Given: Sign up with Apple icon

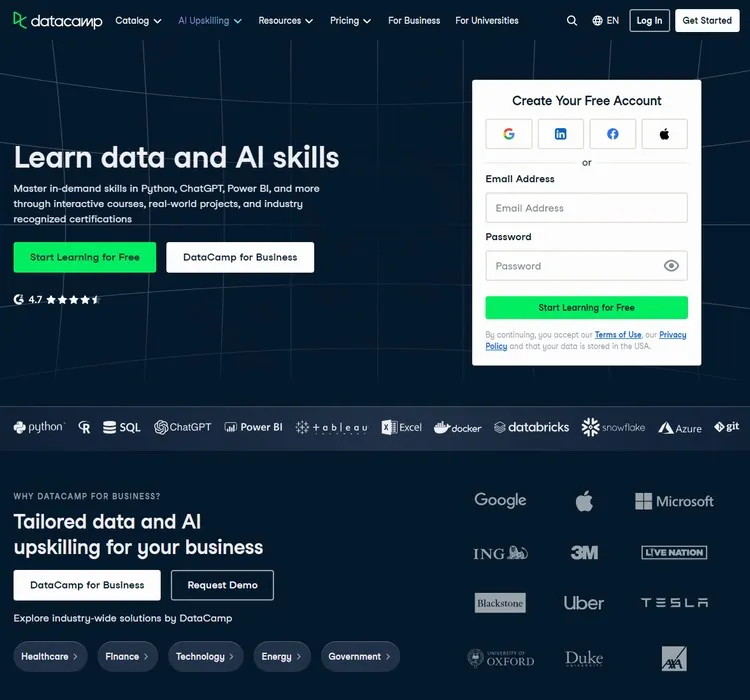Looking at the screenshot, I should pyautogui.click(x=664, y=134).
